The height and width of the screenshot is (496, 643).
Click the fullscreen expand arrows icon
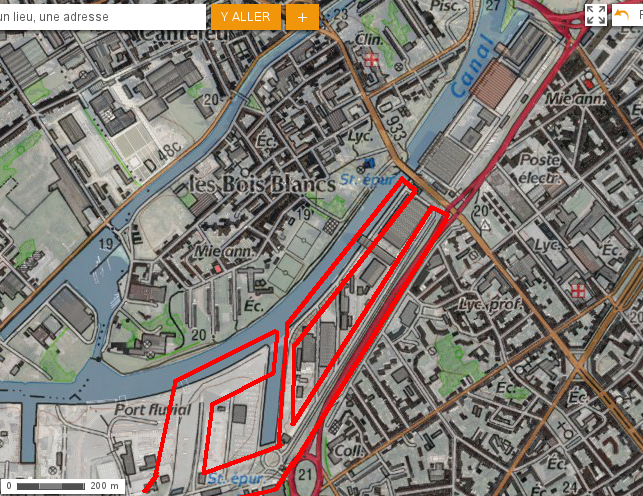(595, 15)
